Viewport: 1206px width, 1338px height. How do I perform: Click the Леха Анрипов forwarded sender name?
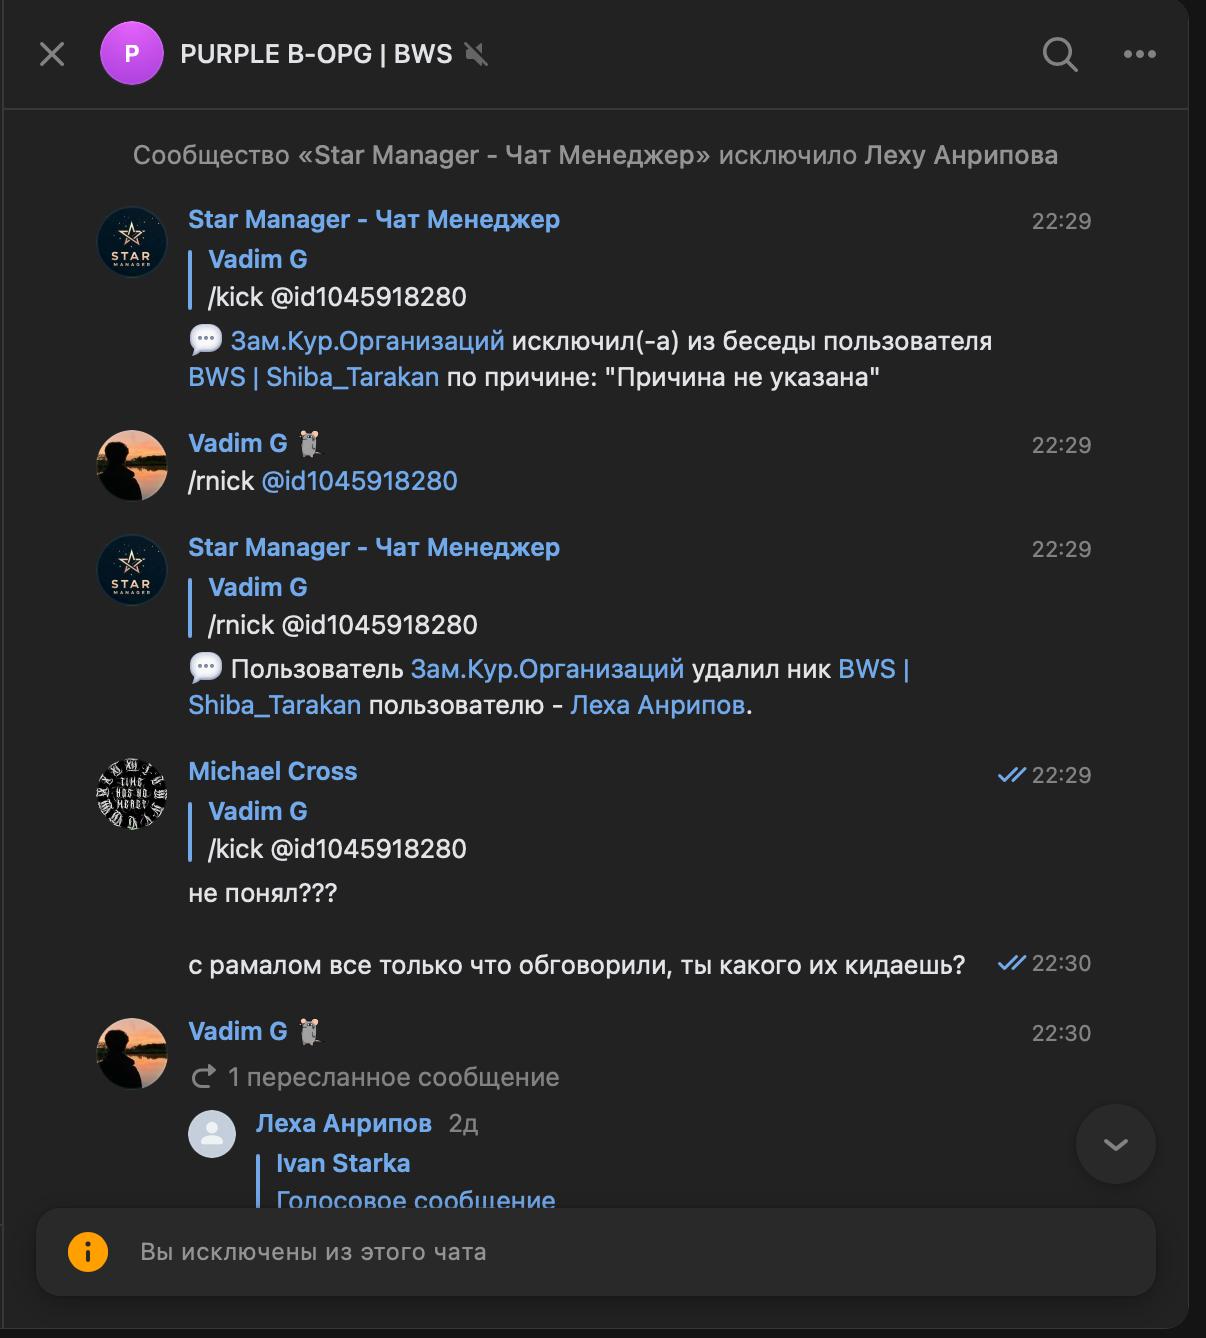[x=343, y=1123]
